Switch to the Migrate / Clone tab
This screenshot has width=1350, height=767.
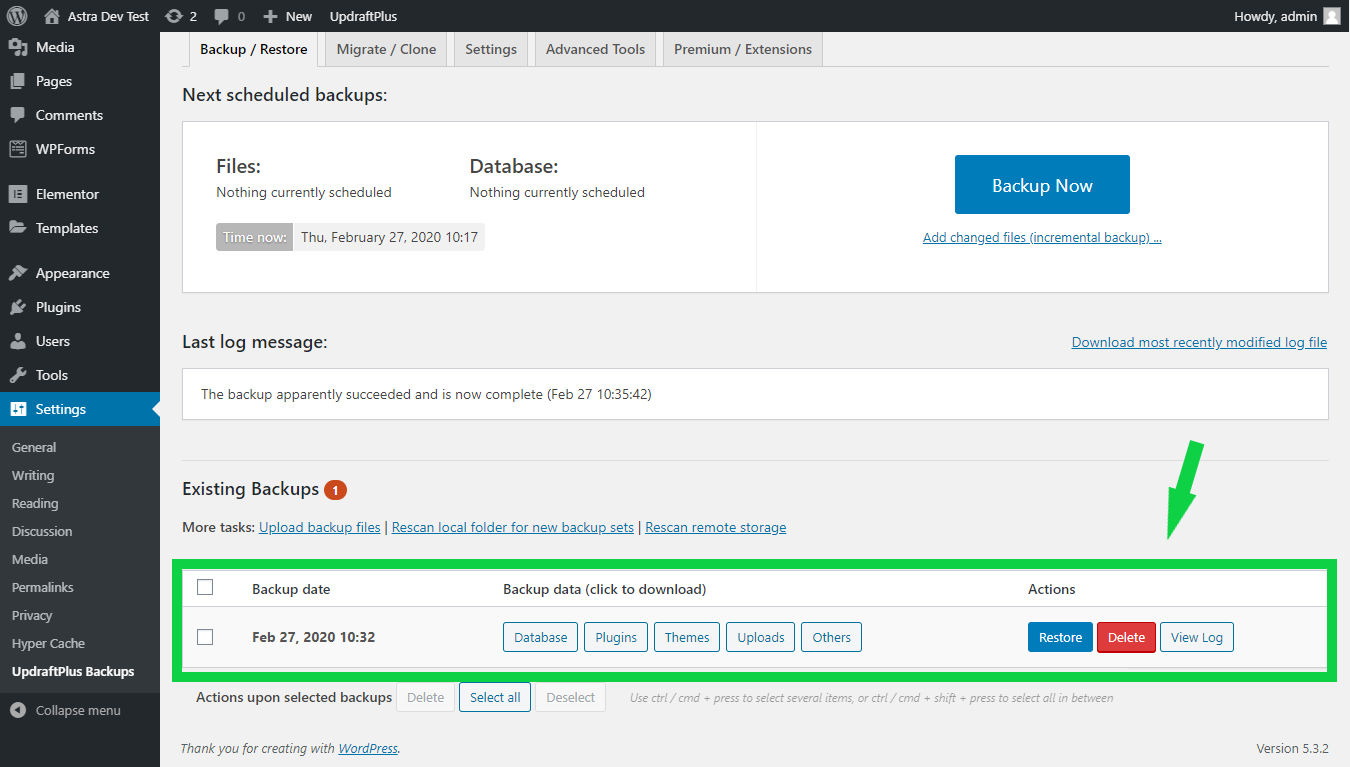[386, 49]
